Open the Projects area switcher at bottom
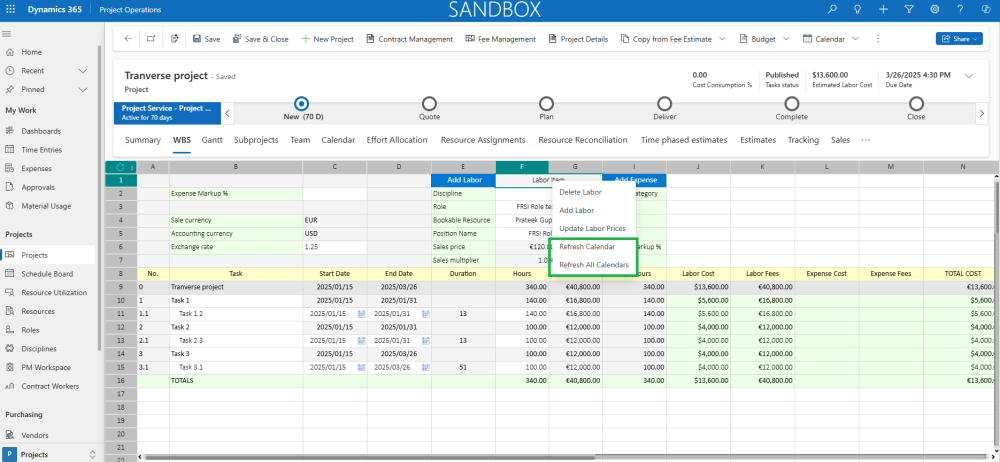The image size is (1000, 462). tap(51, 454)
